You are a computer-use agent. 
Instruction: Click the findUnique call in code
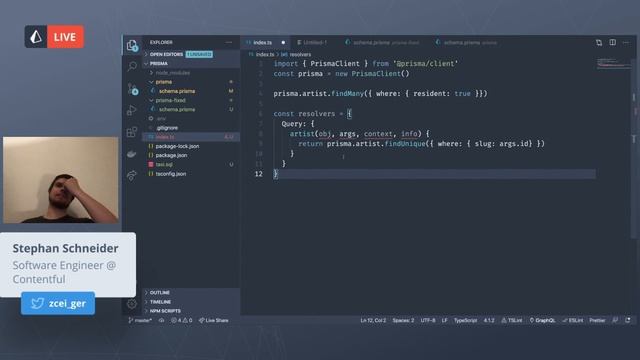(x=404, y=144)
